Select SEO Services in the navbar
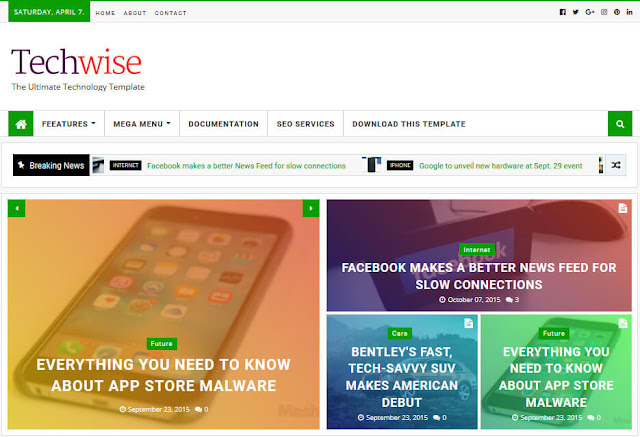The height and width of the screenshot is (437, 640). (x=306, y=124)
